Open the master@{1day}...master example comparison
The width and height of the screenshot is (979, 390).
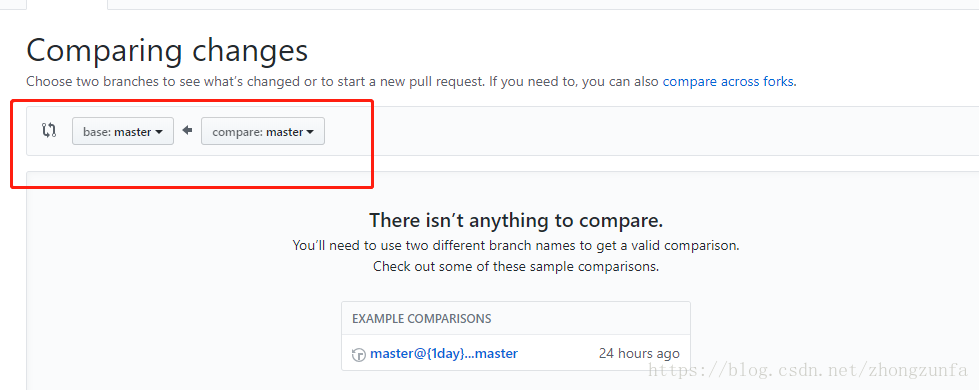coord(444,353)
